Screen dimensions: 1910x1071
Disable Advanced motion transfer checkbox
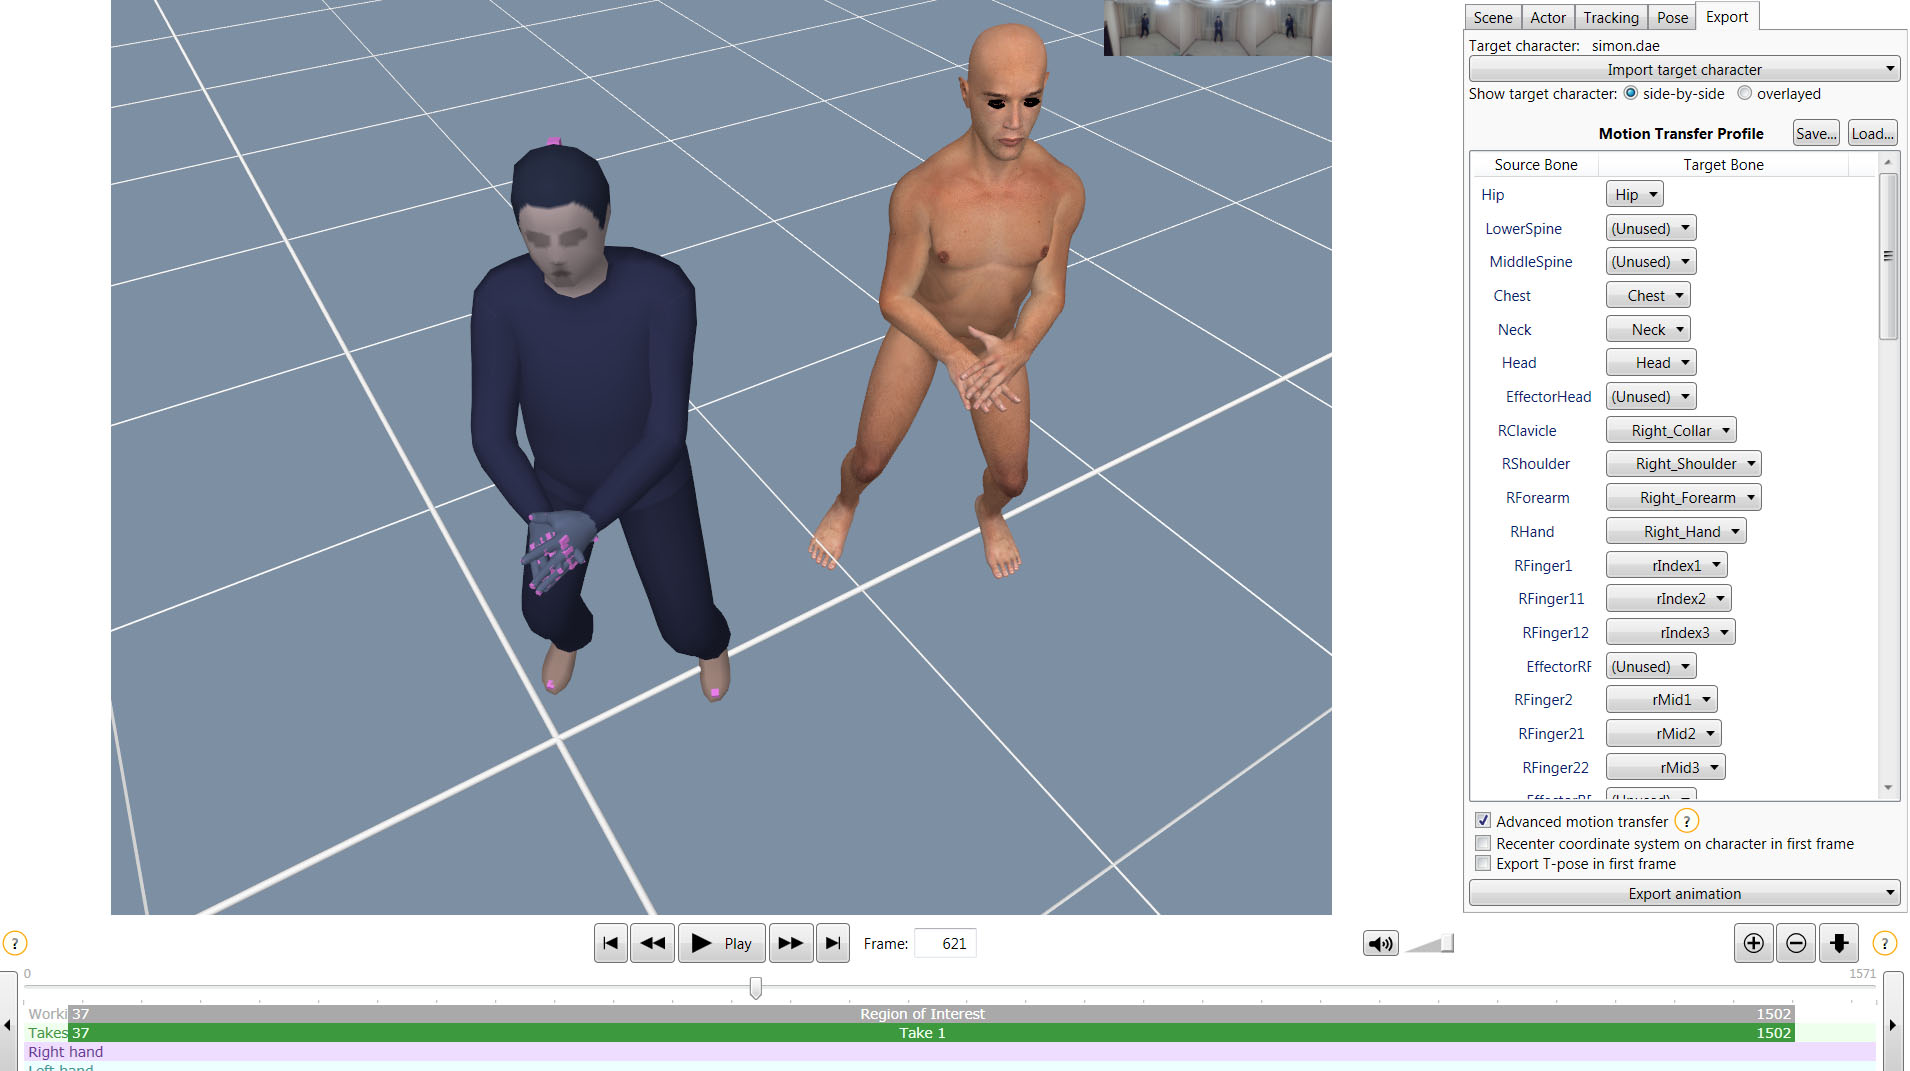(x=1483, y=821)
